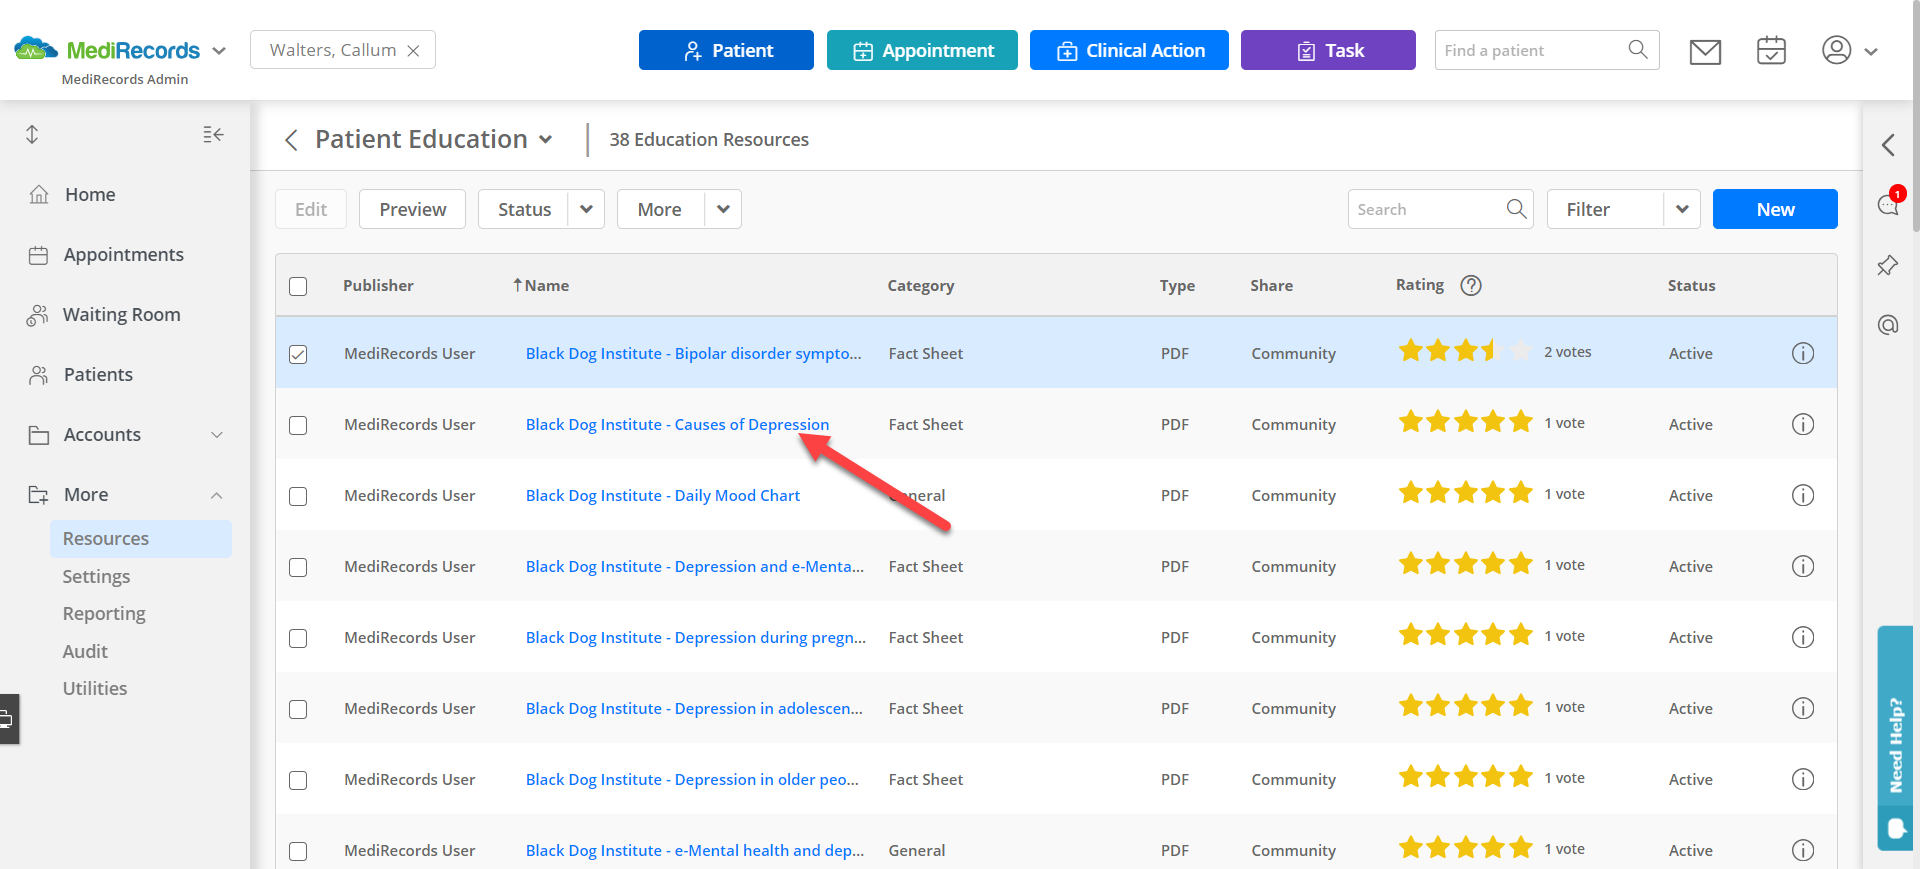1920x869 pixels.
Task: Toggle the select-all checkbox in table header
Action: tap(298, 286)
